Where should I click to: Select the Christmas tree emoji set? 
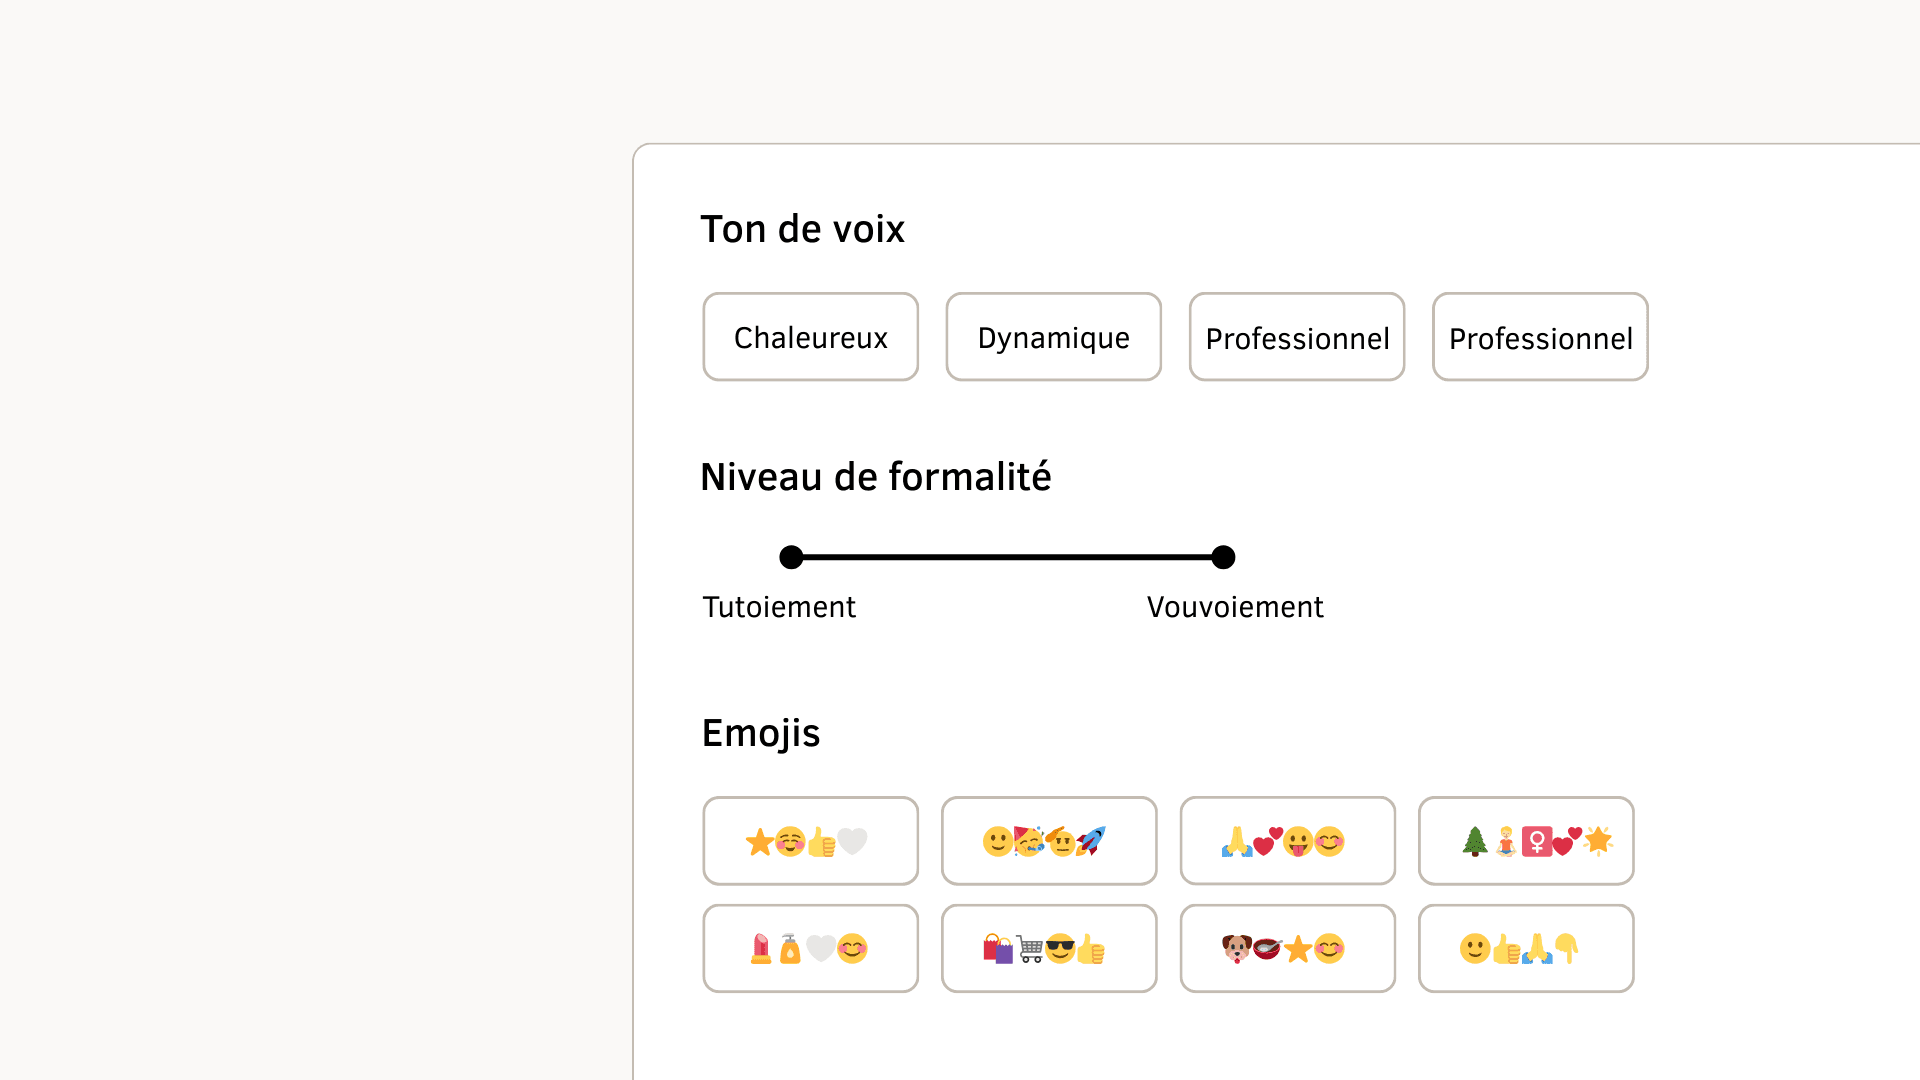(1526, 841)
